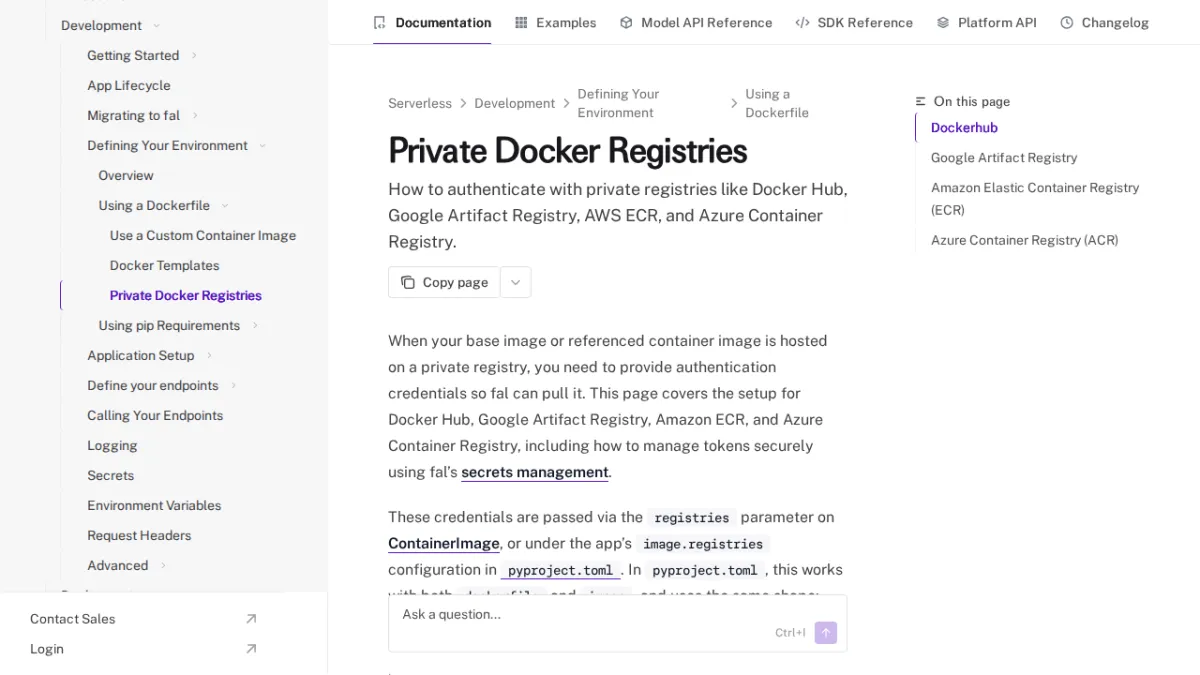Click the Platform API layers icon
This screenshot has height=675, width=1200.
(943, 22)
